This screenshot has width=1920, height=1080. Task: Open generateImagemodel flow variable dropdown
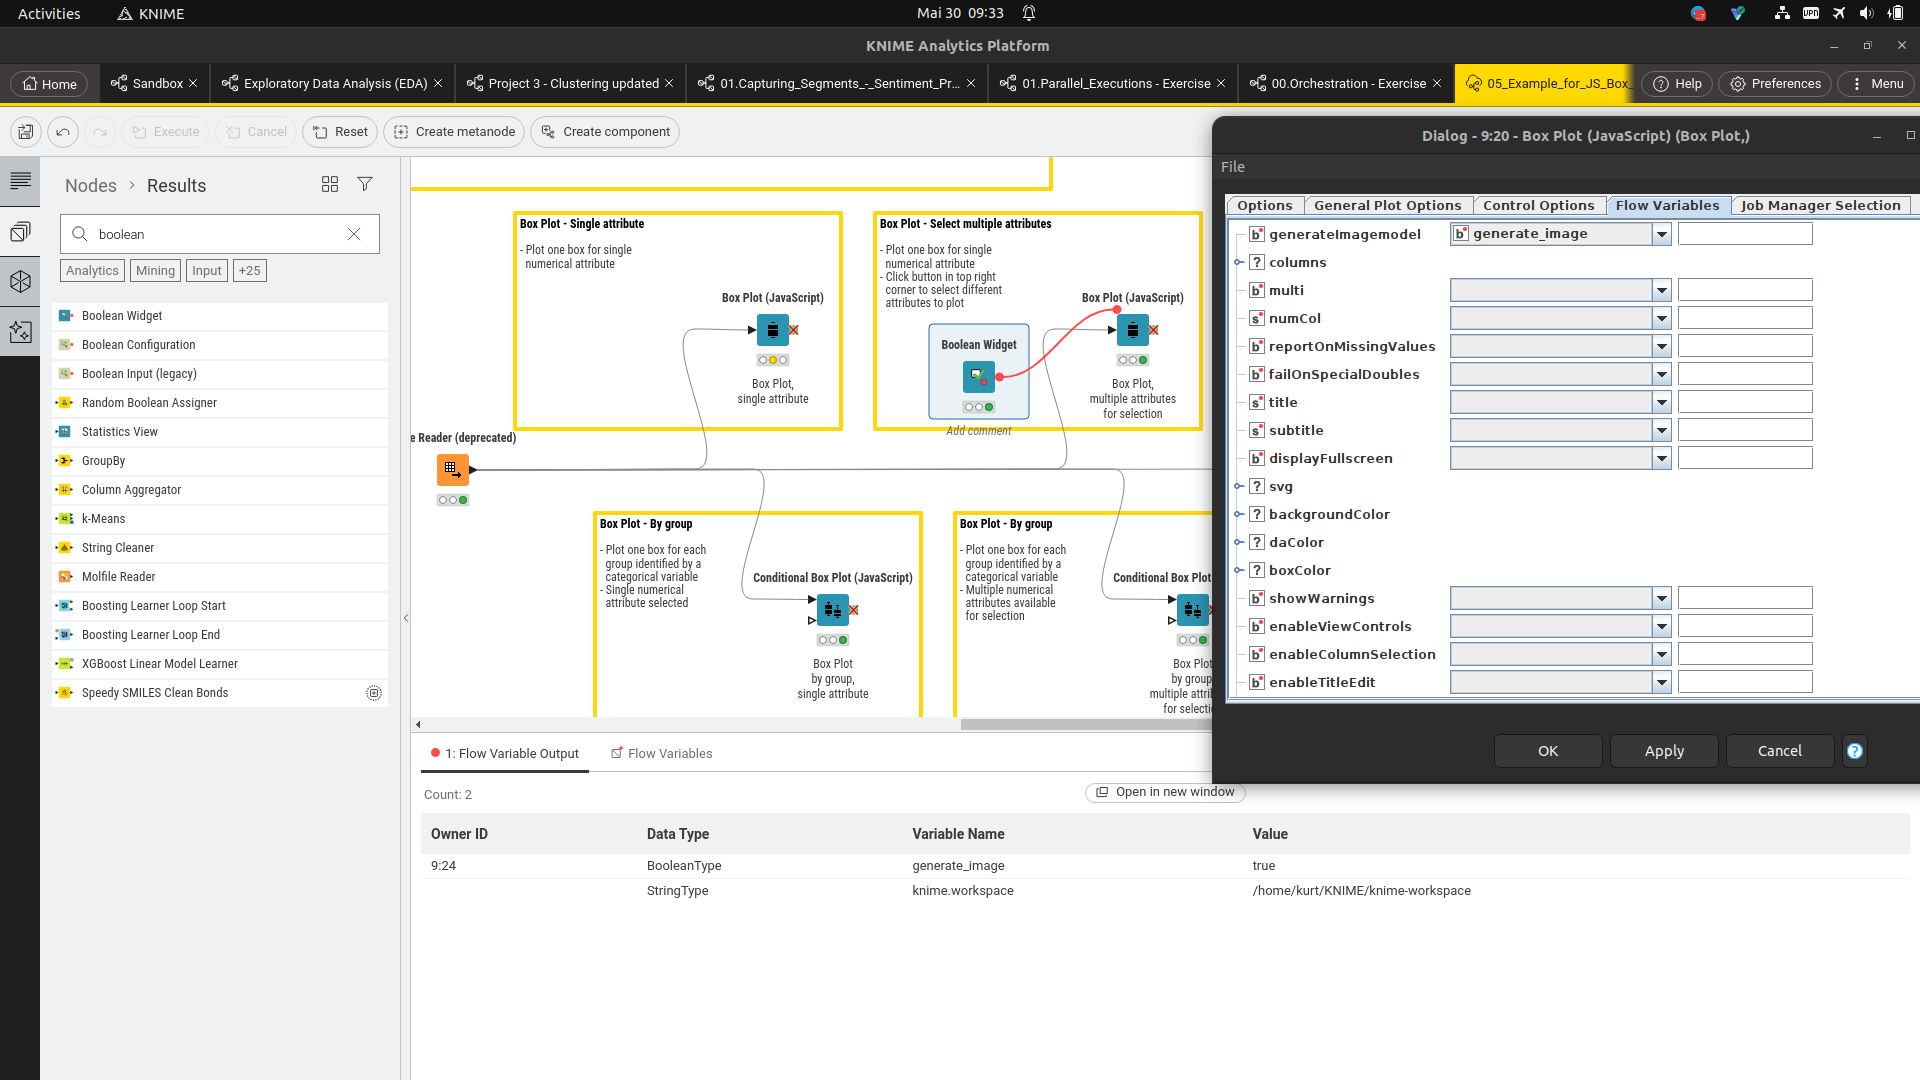pyautogui.click(x=1661, y=234)
